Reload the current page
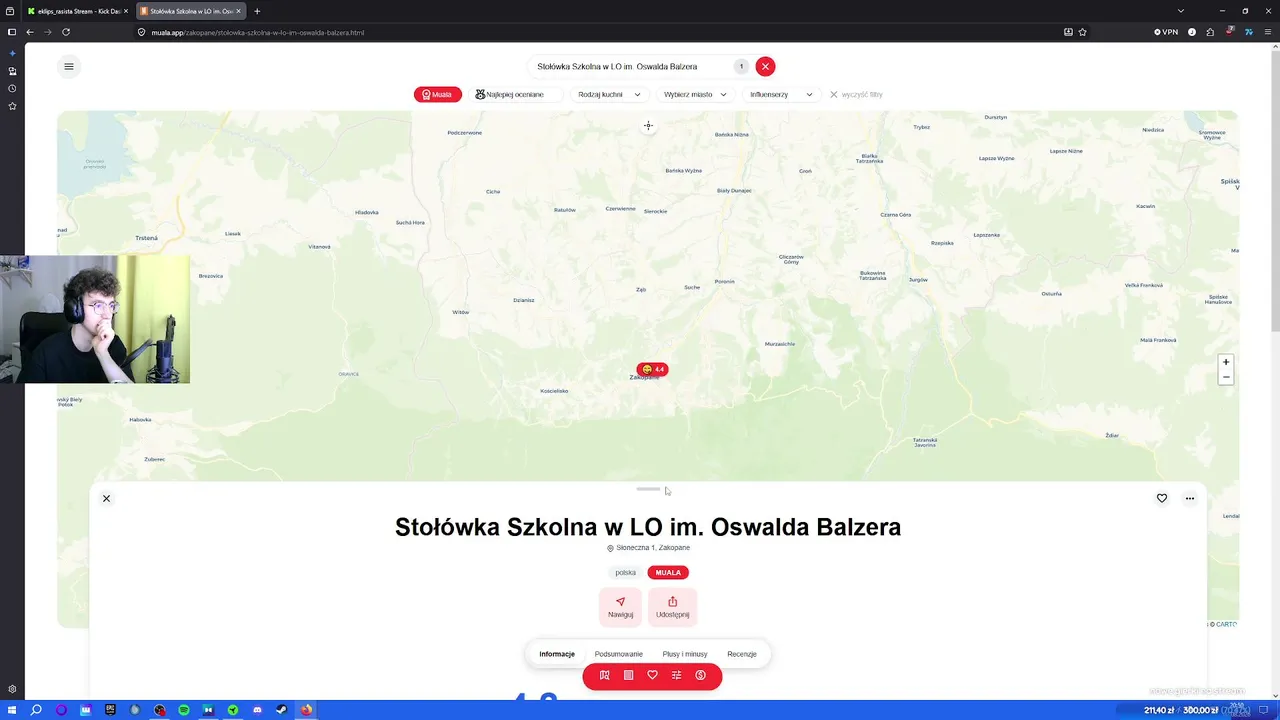1280x720 pixels. point(66,32)
